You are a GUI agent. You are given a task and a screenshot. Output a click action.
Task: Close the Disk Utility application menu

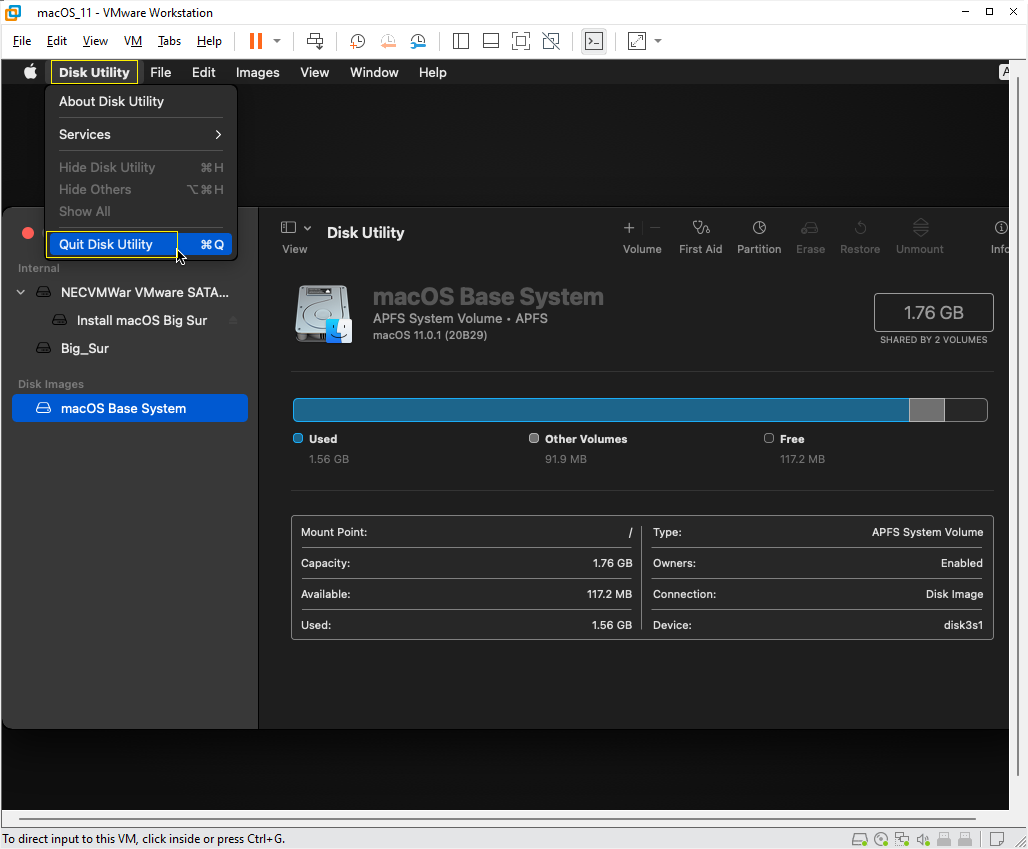[94, 72]
